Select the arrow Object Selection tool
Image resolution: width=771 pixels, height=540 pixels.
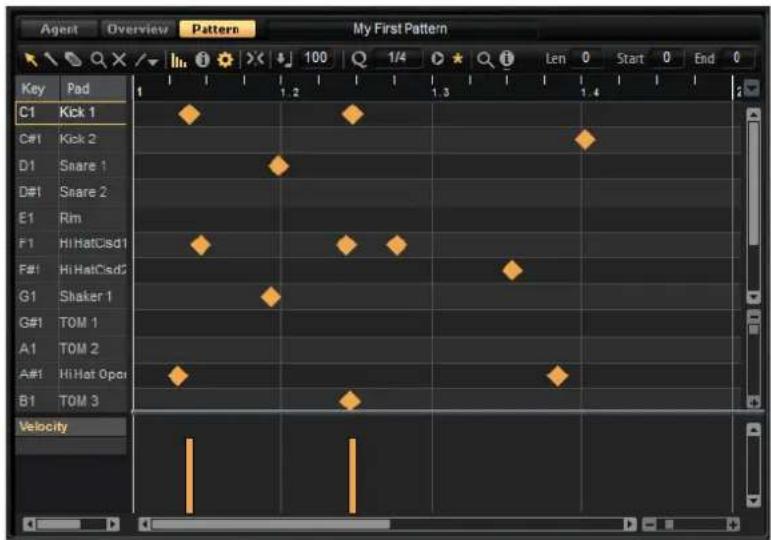coord(31,60)
